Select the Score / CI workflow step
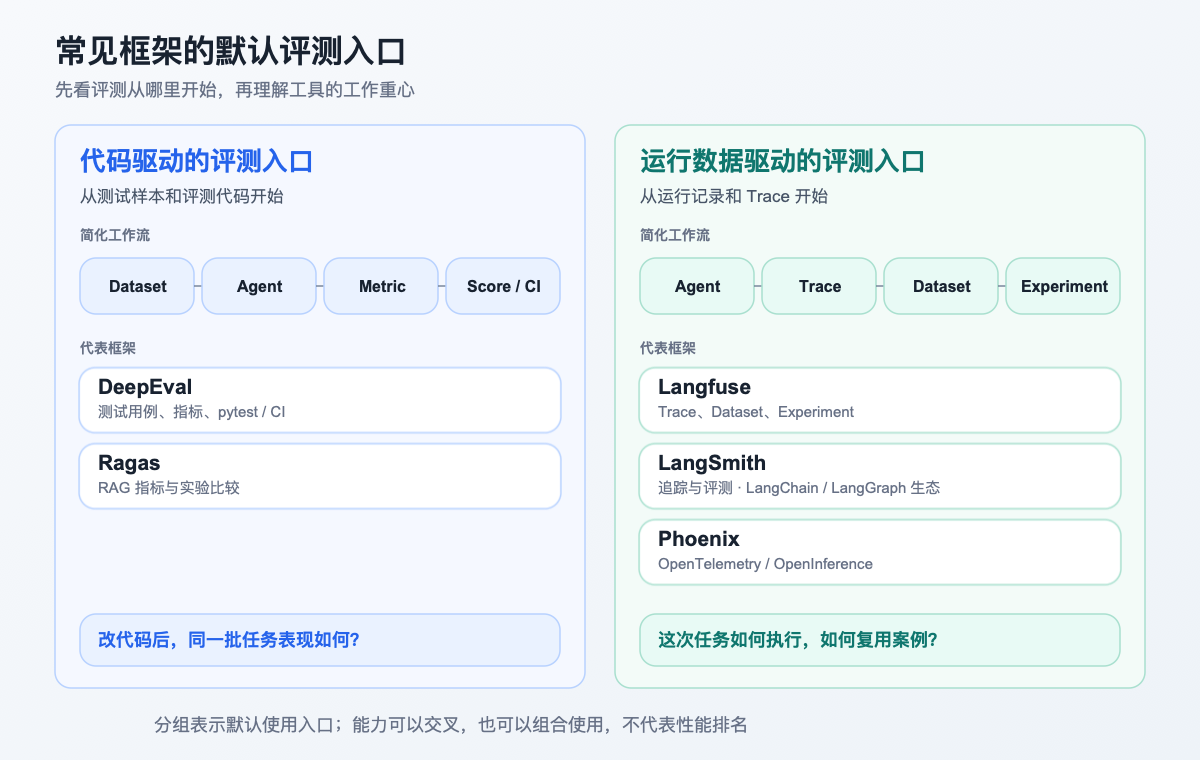The width and height of the screenshot is (1200, 760). [x=503, y=286]
